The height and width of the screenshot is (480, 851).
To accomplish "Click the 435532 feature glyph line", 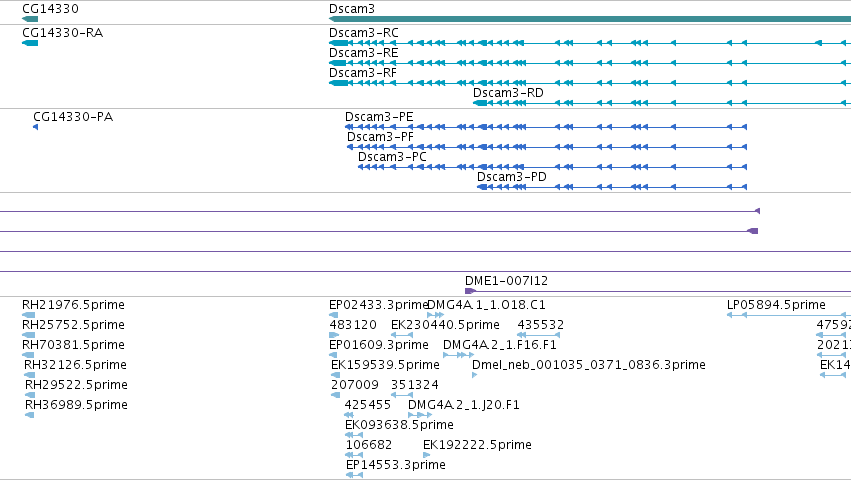I will (538, 335).
